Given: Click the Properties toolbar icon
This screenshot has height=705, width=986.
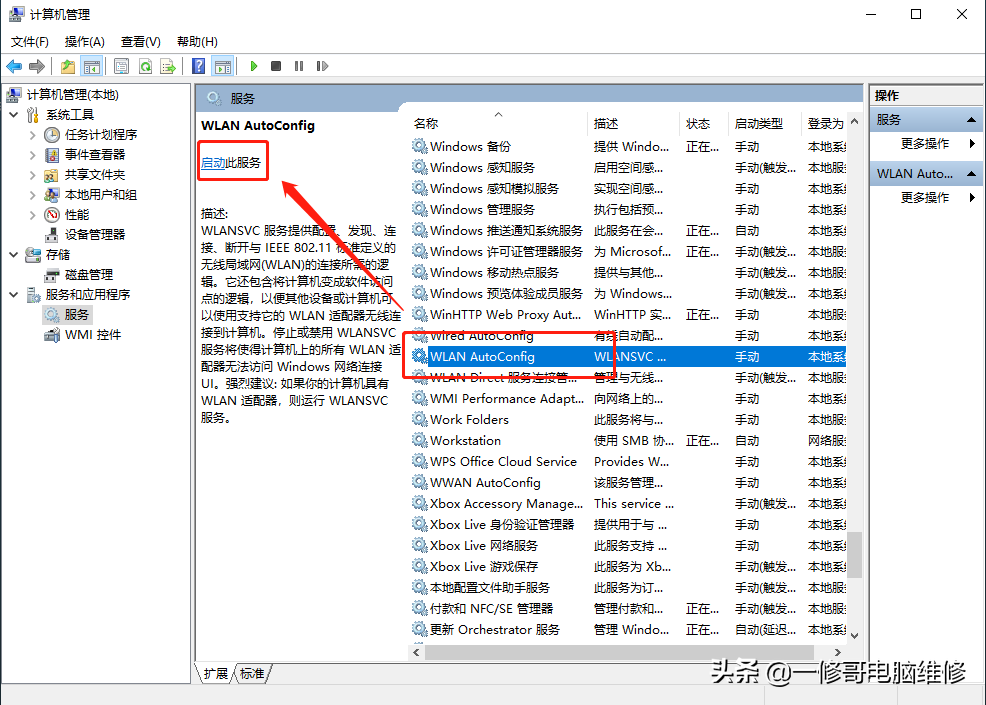Looking at the screenshot, I should point(121,66).
